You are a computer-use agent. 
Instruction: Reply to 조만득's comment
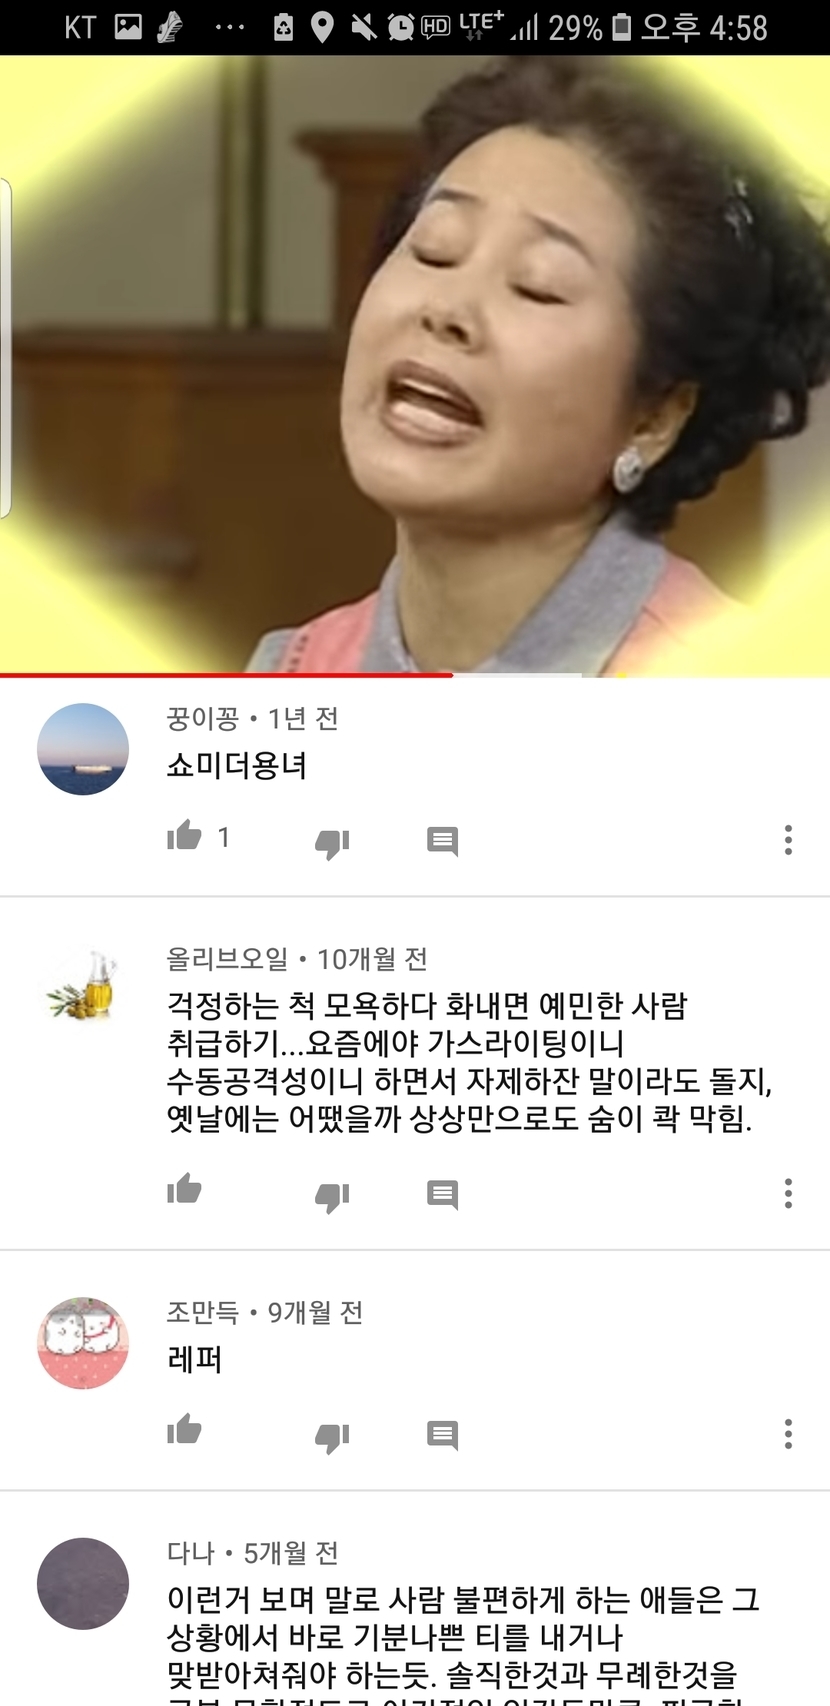coord(442,1435)
